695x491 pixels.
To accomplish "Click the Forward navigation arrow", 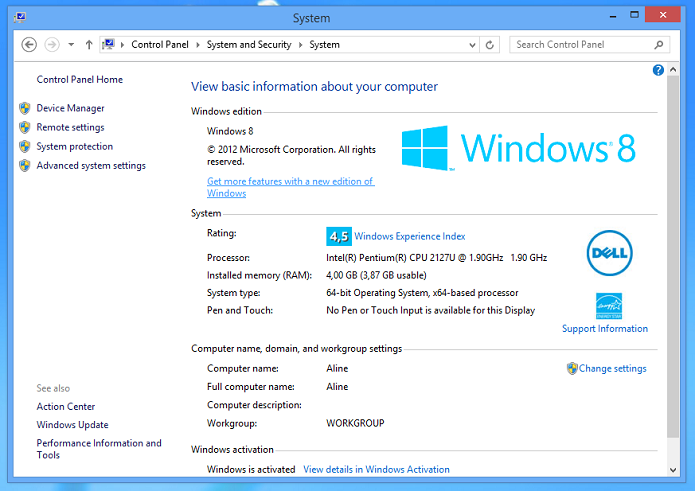I will 52,45.
